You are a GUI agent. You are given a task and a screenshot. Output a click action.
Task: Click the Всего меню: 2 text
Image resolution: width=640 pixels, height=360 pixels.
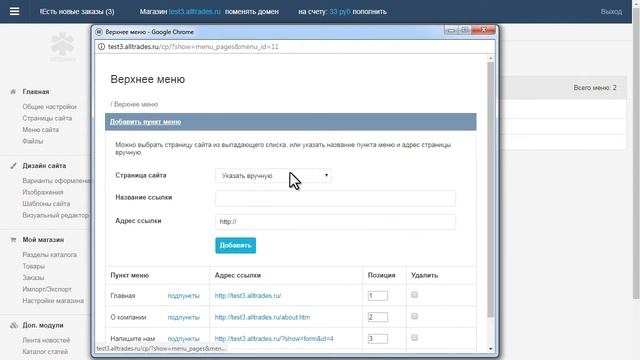coord(595,88)
